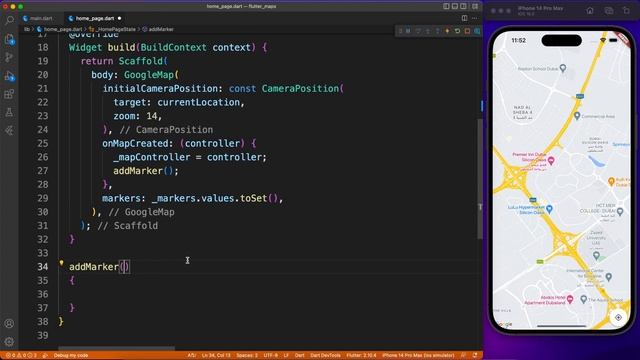Click the editor horizontal scrollbar
The width and height of the screenshot is (640, 360).
(x=116, y=349)
